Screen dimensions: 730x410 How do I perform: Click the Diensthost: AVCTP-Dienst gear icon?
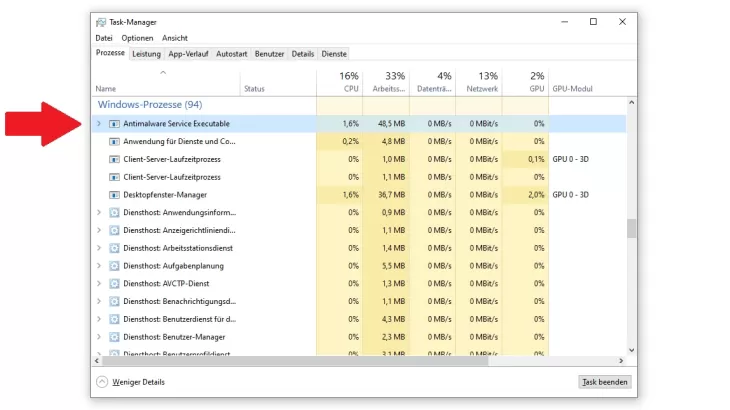coord(113,283)
